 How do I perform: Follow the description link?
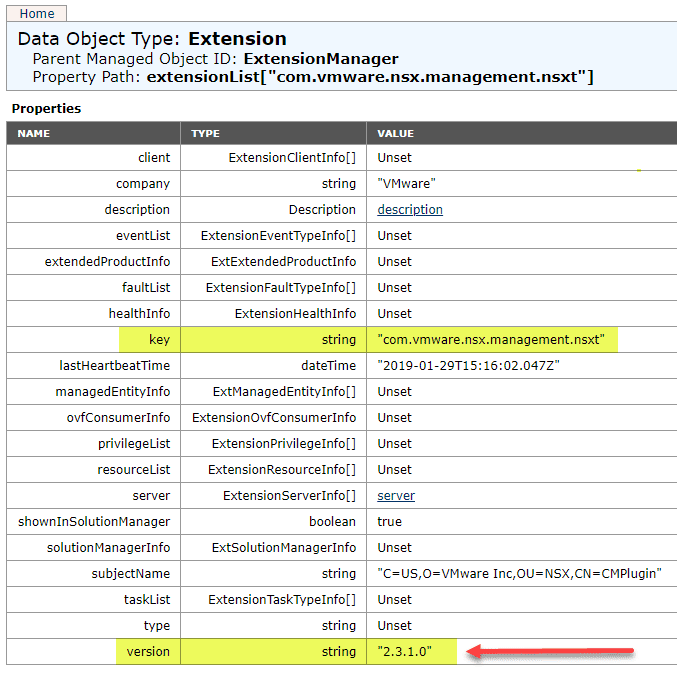tap(410, 210)
